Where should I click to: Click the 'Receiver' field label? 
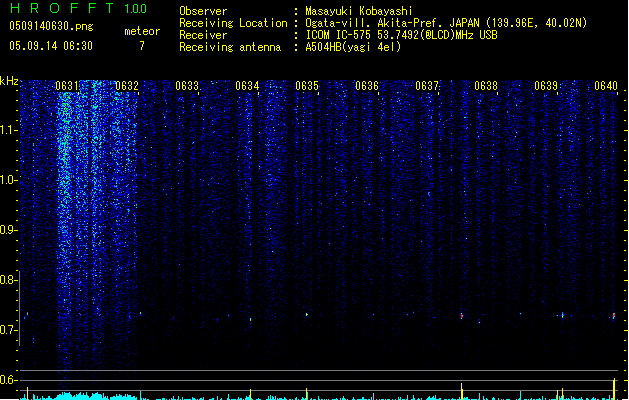click(x=203, y=35)
